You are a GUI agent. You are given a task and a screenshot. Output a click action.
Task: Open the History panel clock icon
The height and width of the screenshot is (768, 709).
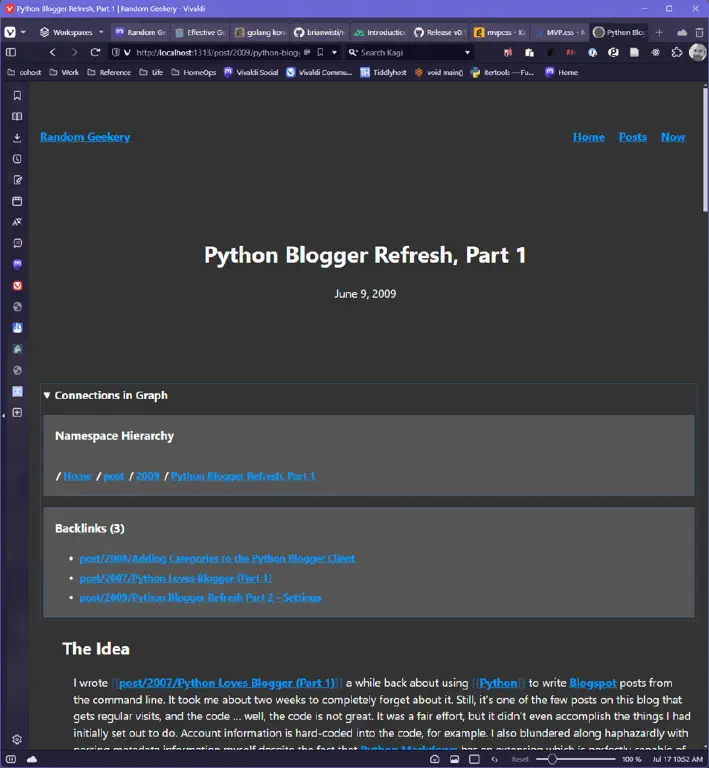[17, 159]
